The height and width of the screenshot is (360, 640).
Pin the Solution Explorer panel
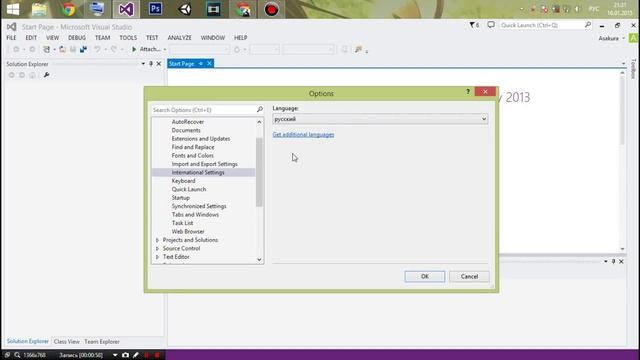tap(151, 64)
